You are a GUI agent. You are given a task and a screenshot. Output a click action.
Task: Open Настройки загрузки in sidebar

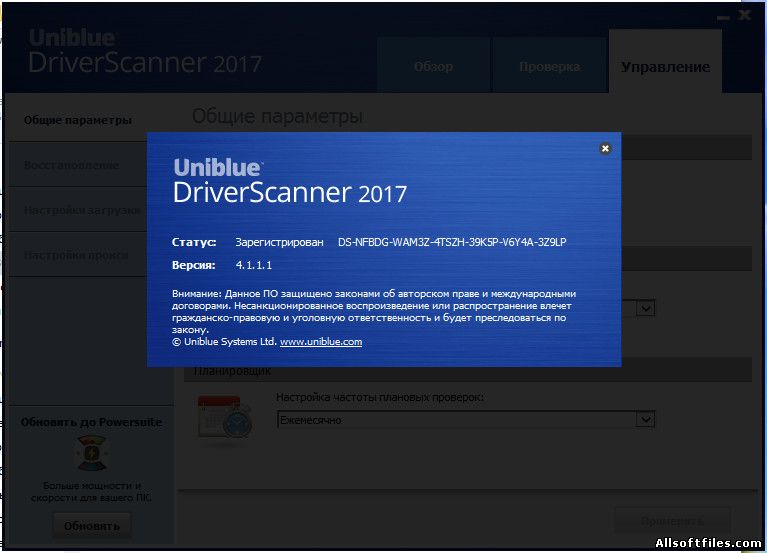(78, 210)
